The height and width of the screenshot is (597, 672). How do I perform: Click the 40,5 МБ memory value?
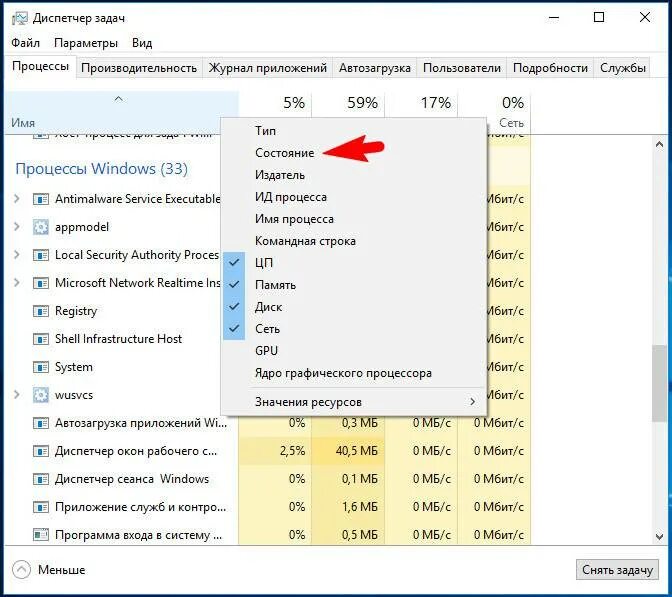(357, 451)
